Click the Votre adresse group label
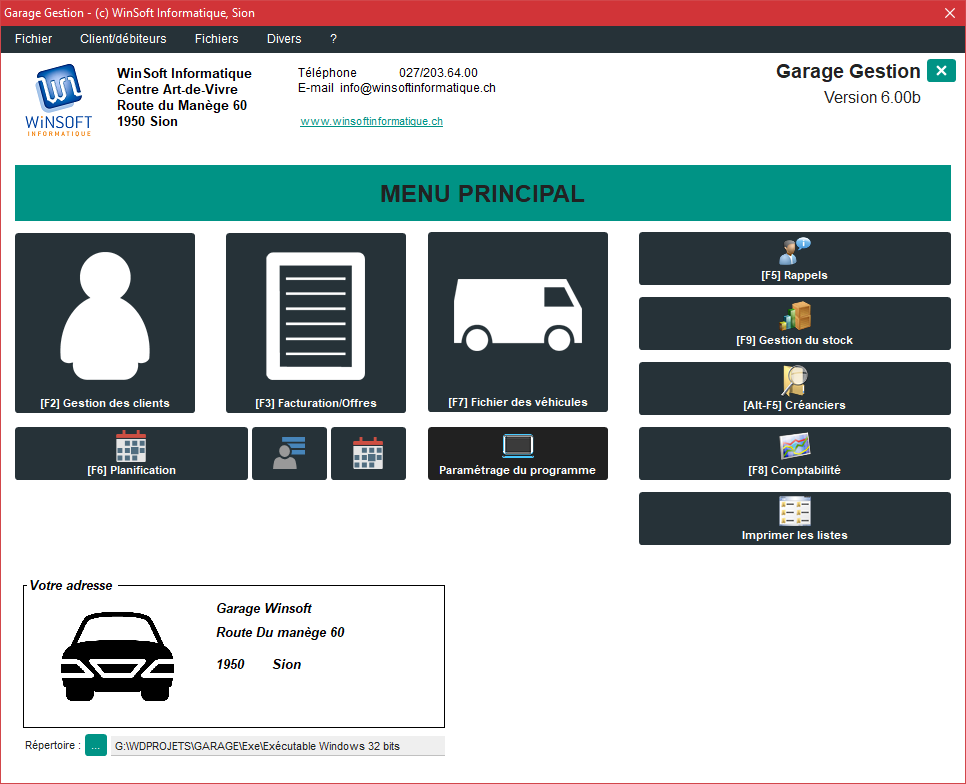The image size is (966, 784). point(71,586)
